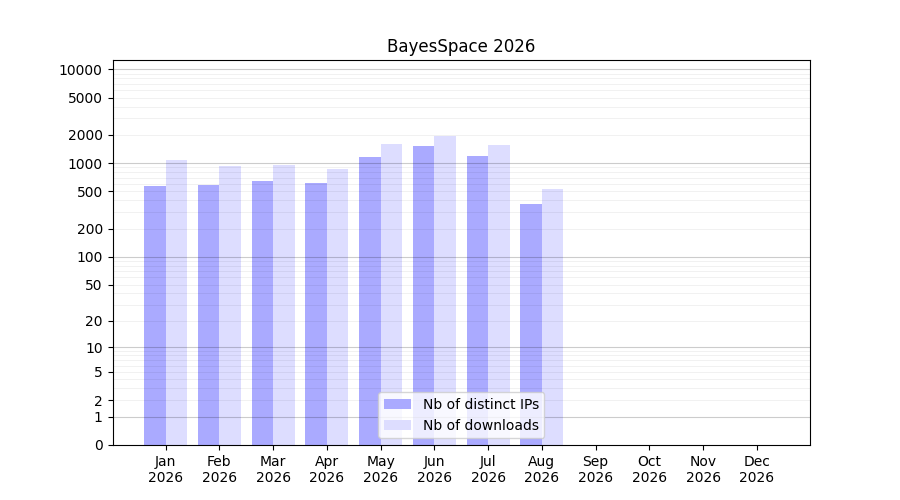Click the May 2026 distinct IPs bar
Viewport: 900px width, 500px height.
tap(370, 301)
